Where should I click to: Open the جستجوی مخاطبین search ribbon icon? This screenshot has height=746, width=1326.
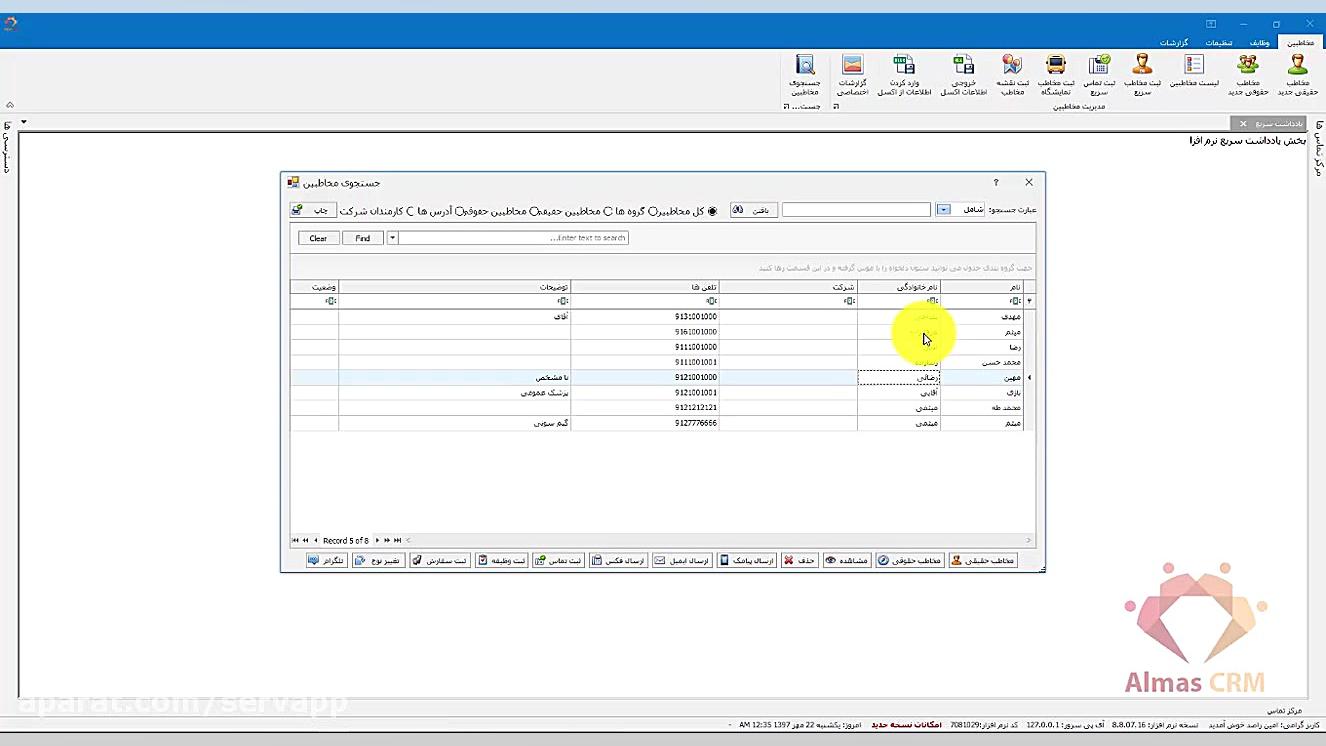[x=804, y=74]
